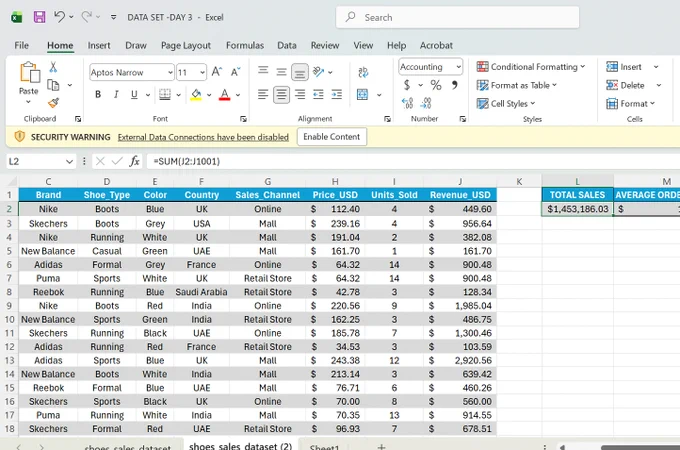Open Format as Table dropdown
Viewport: 680px width, 450px height.
(x=517, y=85)
